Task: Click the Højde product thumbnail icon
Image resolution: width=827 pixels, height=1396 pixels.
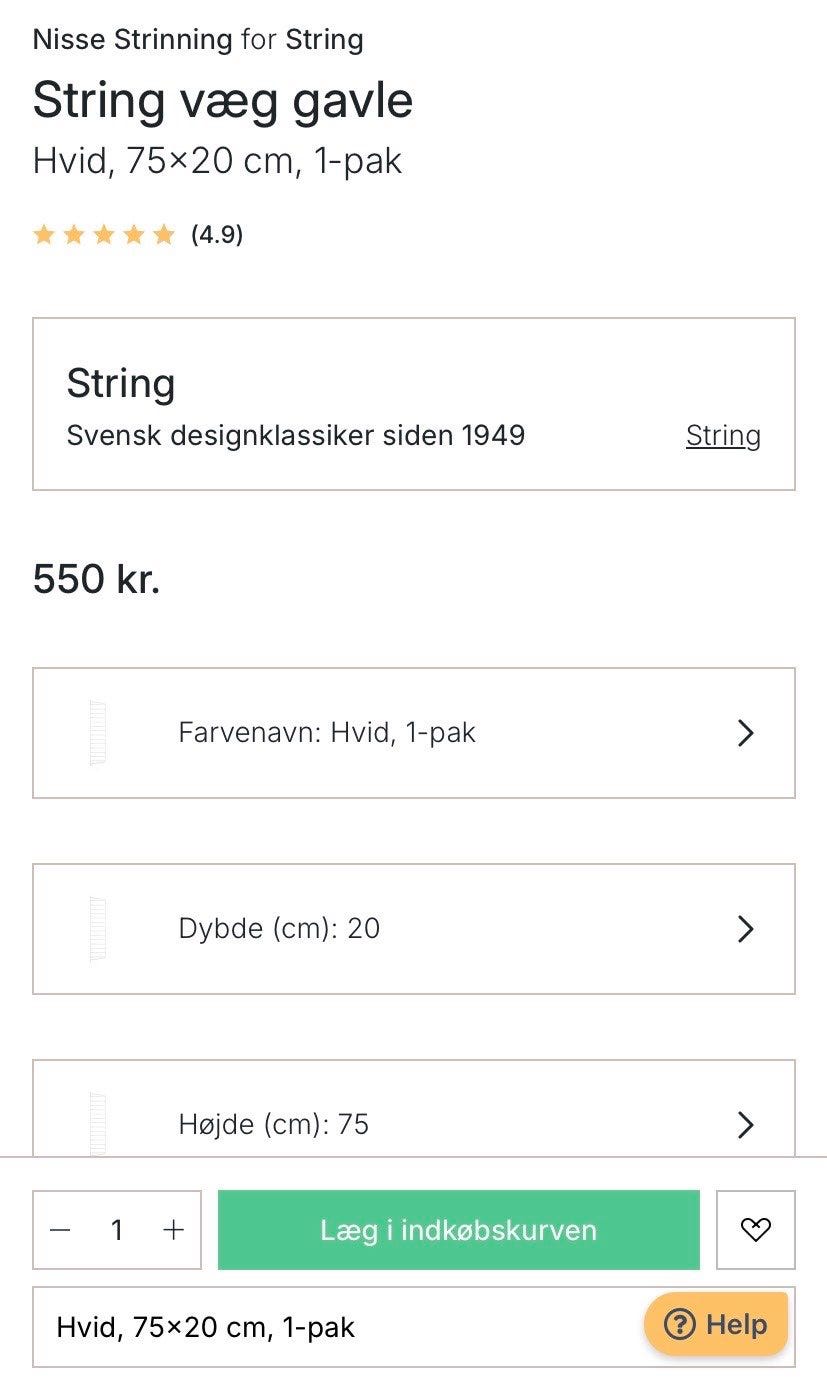Action: [x=97, y=1124]
